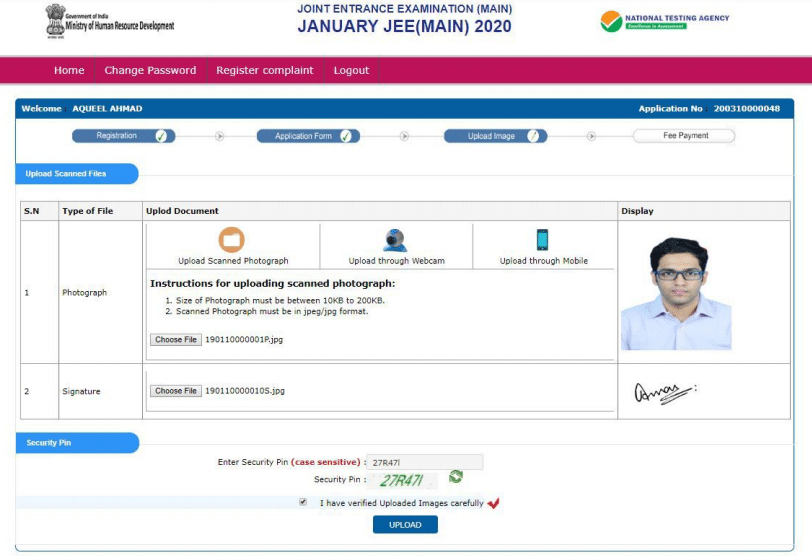Open the Register complaint page

[265, 70]
